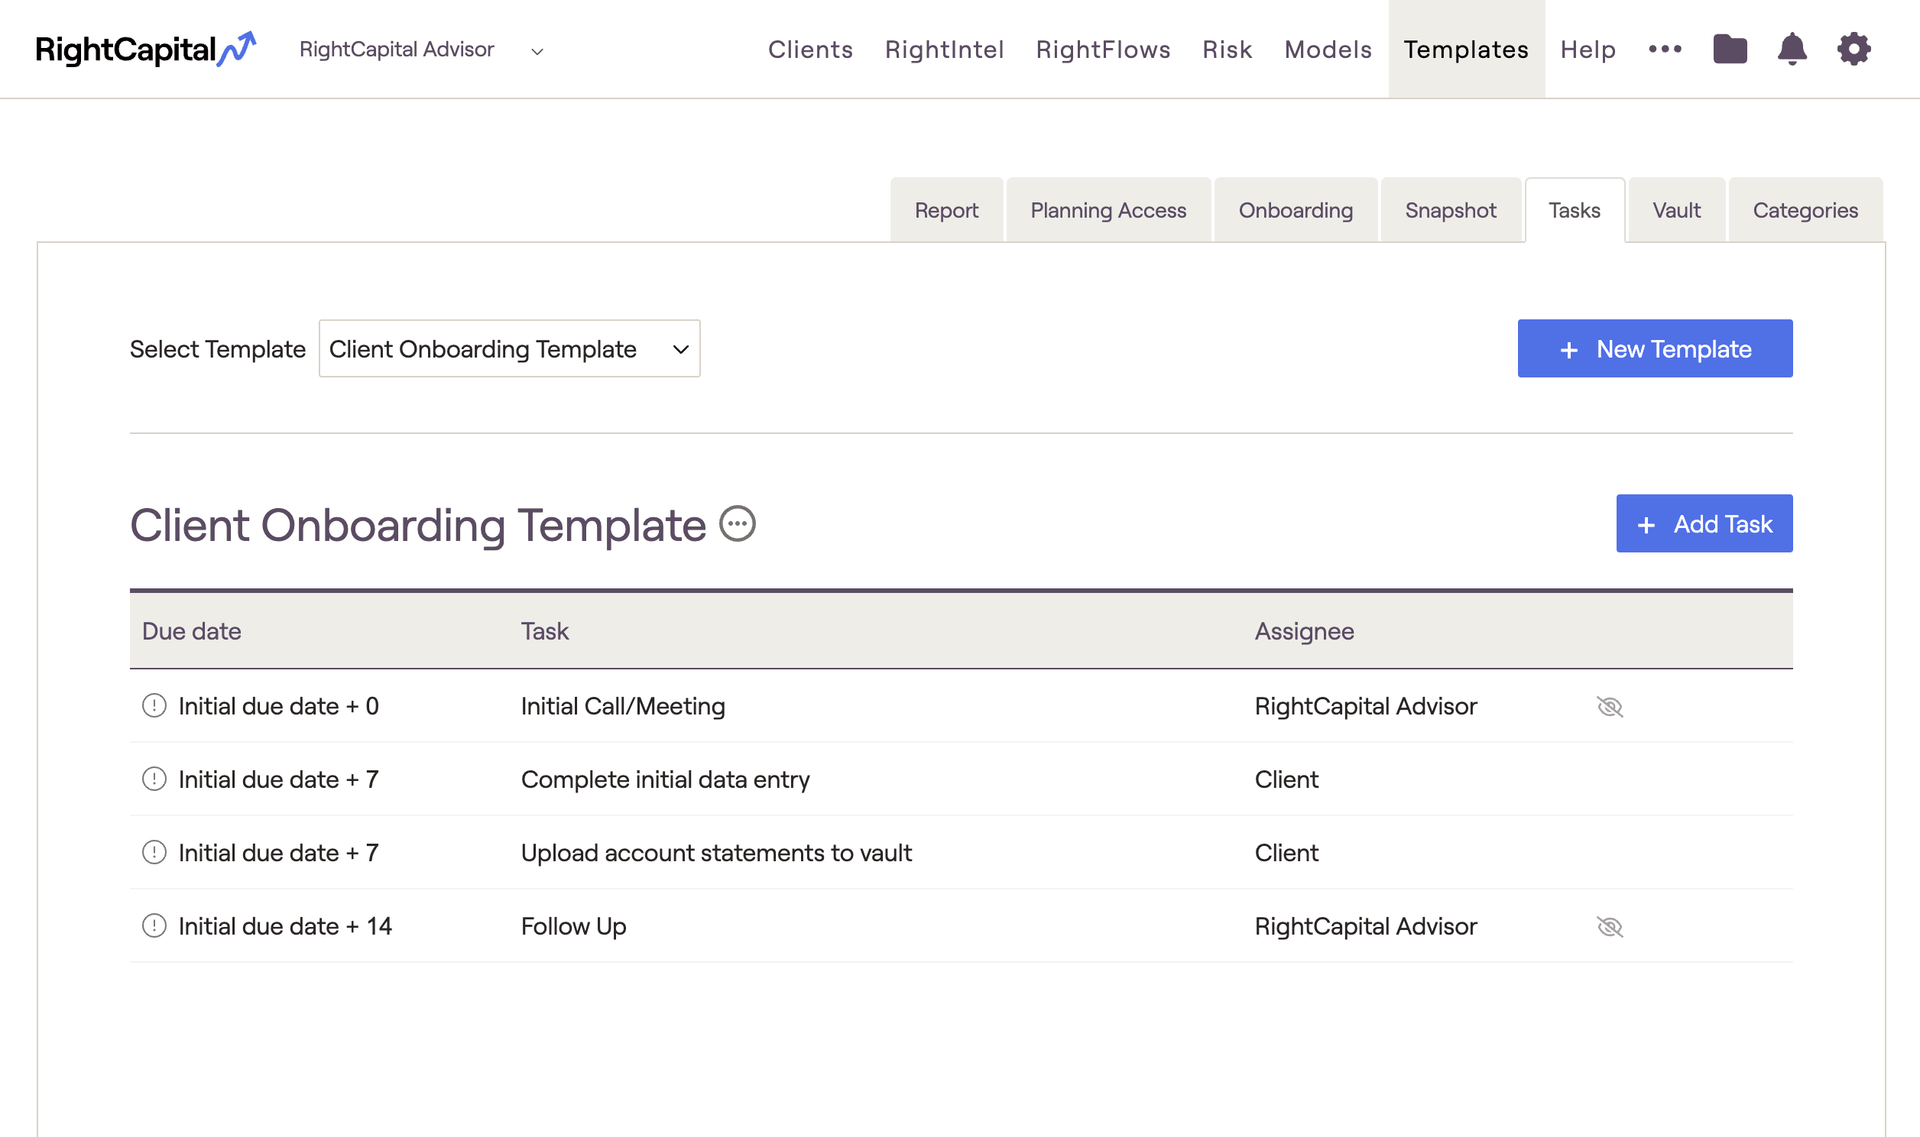Switch to the Snapshot tab

coord(1451,210)
